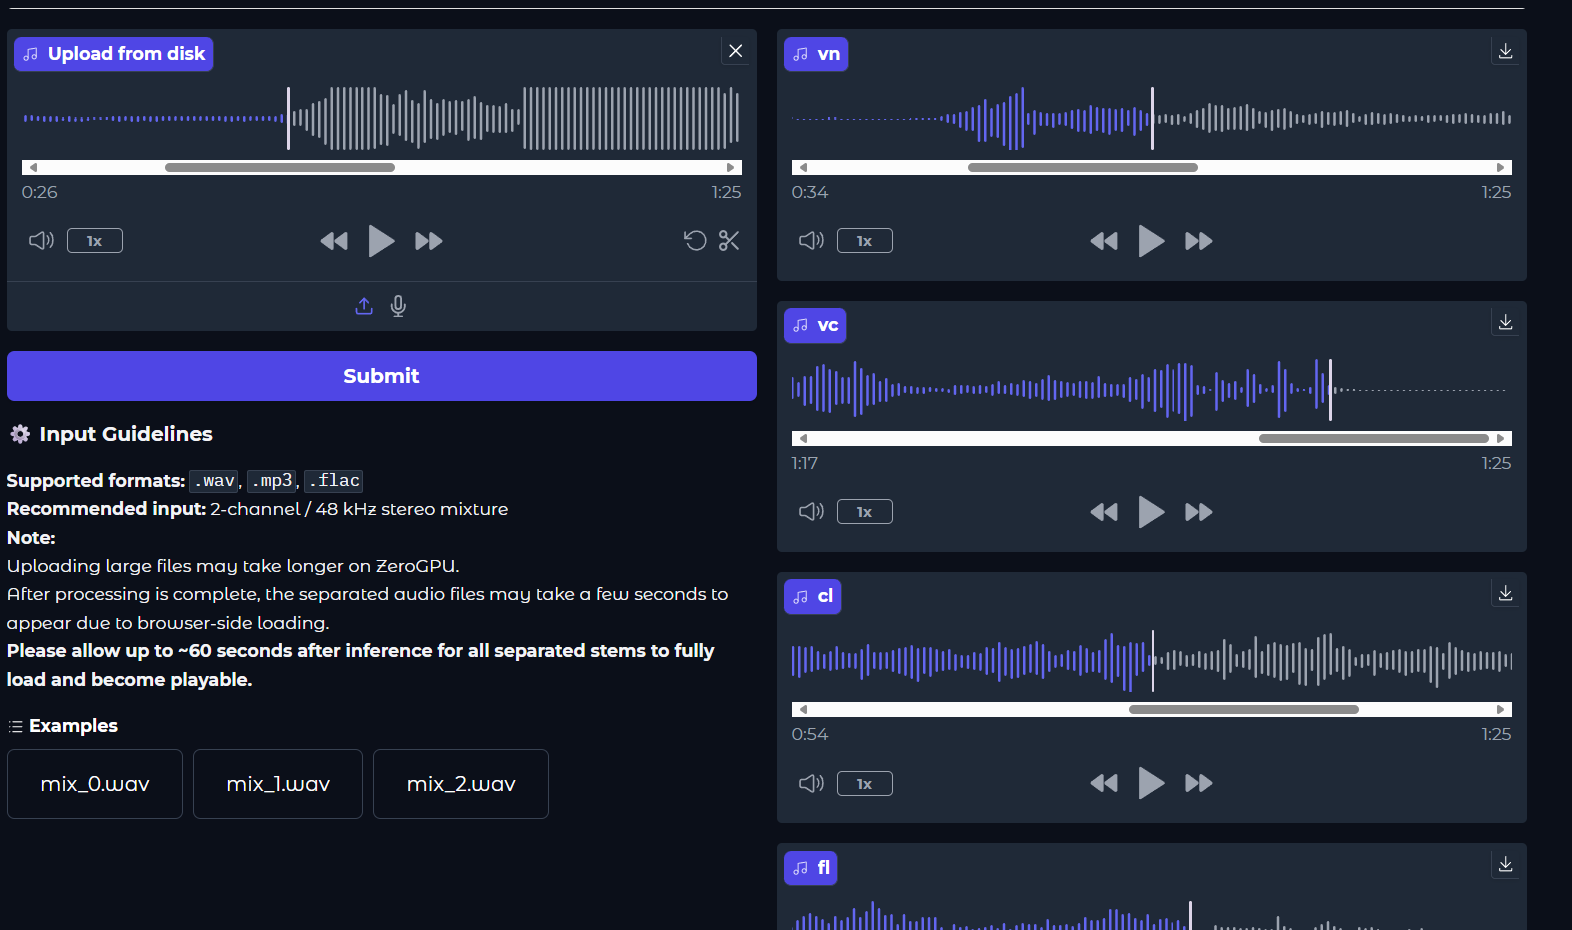This screenshot has width=1572, height=930.
Task: Change the vc track 1x playback speed
Action: click(x=865, y=512)
